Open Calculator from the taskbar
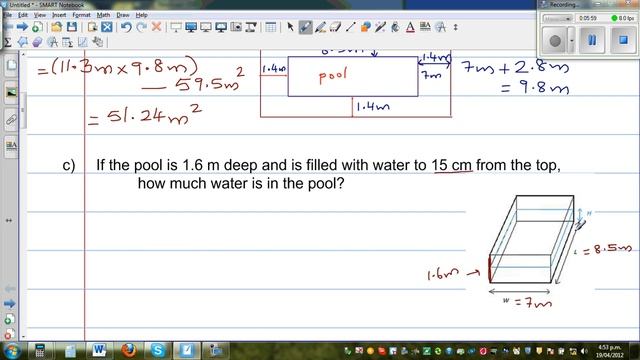The width and height of the screenshot is (640, 360). point(40,351)
